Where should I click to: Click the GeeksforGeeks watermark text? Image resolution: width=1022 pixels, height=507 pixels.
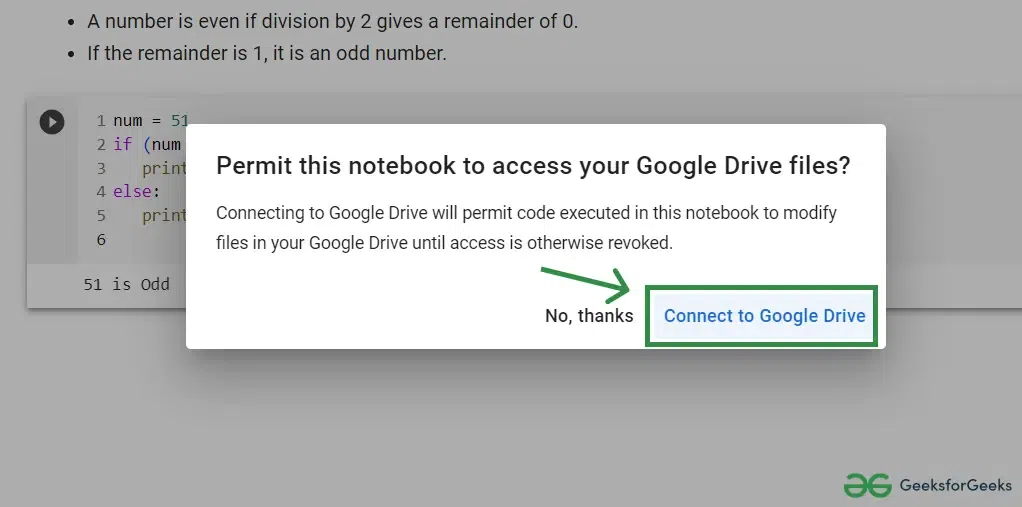tap(956, 485)
